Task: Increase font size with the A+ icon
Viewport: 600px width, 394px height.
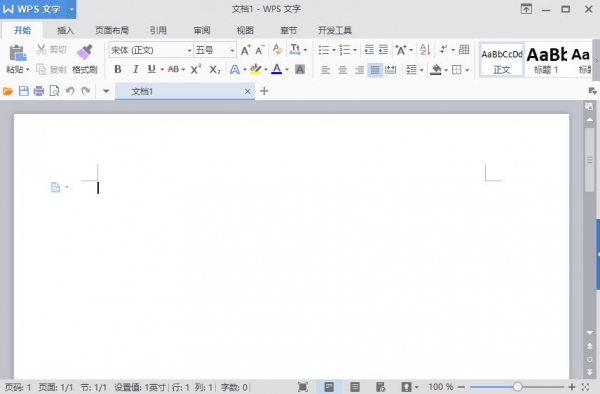Action: (x=245, y=50)
